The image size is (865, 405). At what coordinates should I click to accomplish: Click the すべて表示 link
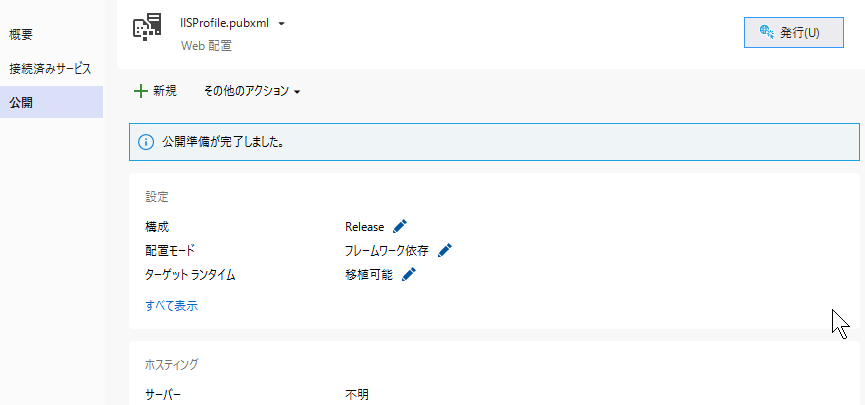pos(172,306)
